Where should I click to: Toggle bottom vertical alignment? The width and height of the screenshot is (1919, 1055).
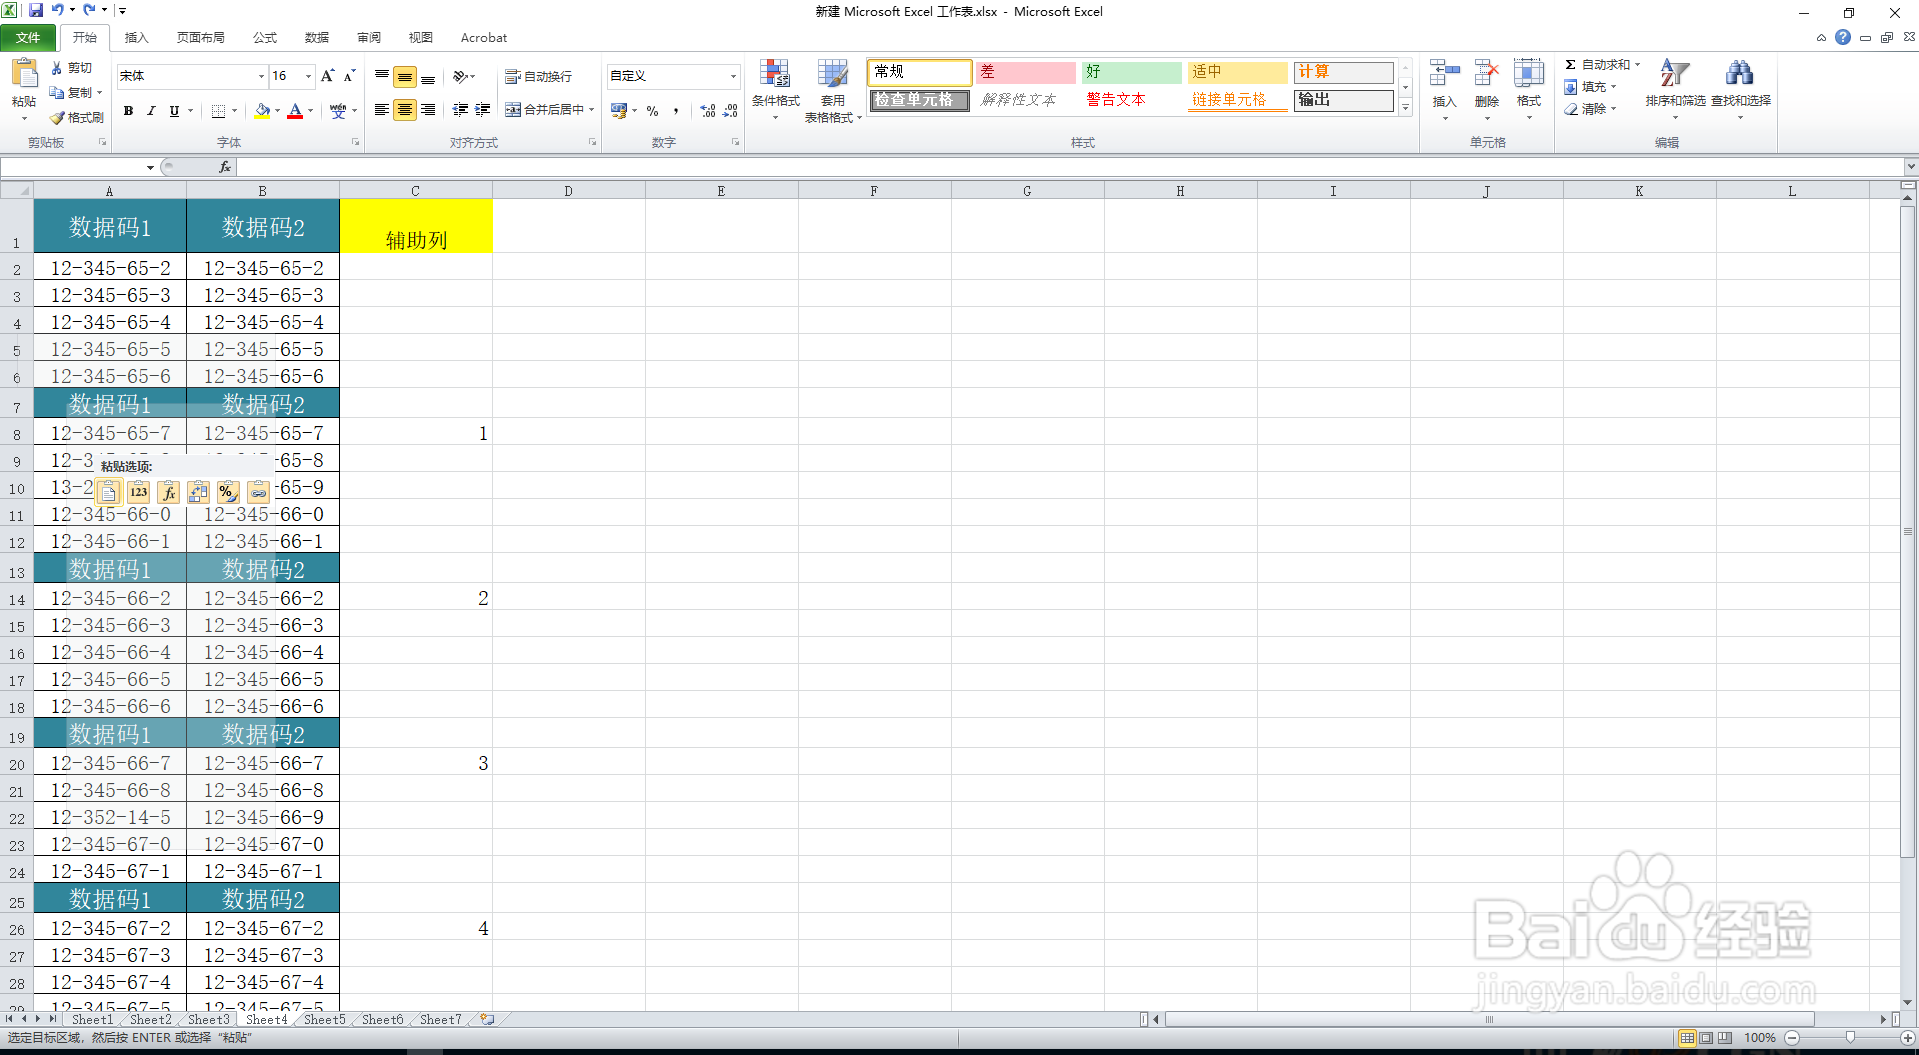tap(428, 76)
